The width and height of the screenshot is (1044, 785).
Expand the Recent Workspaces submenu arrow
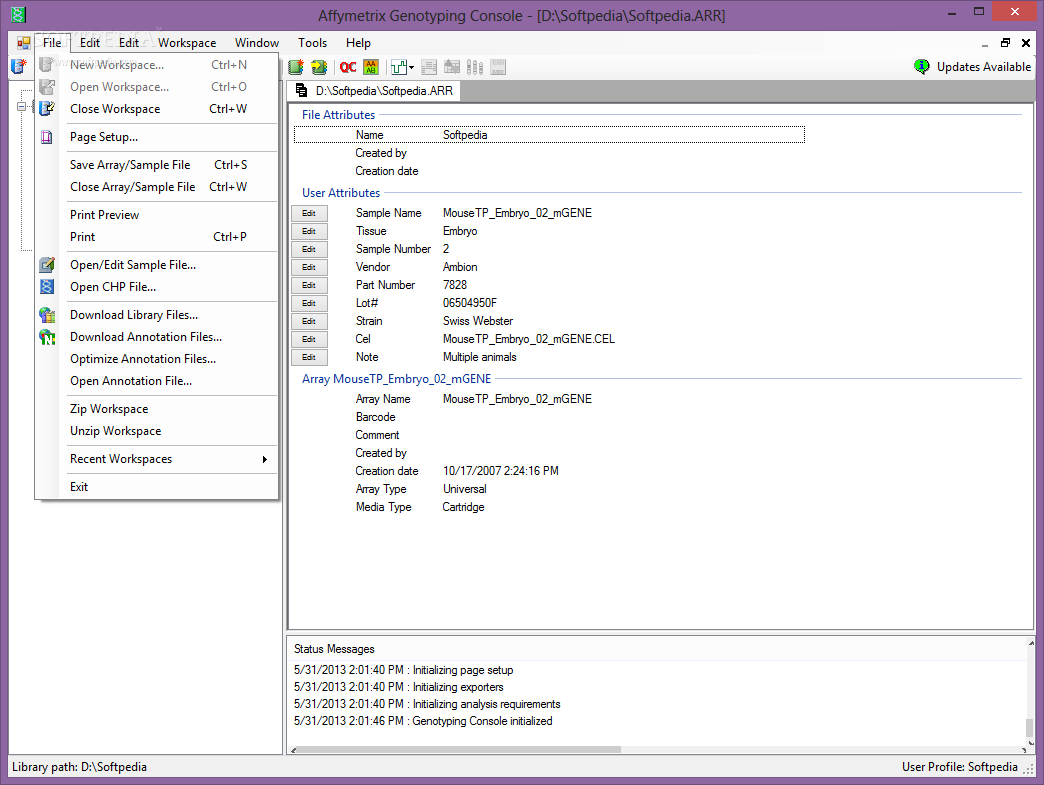[265, 459]
